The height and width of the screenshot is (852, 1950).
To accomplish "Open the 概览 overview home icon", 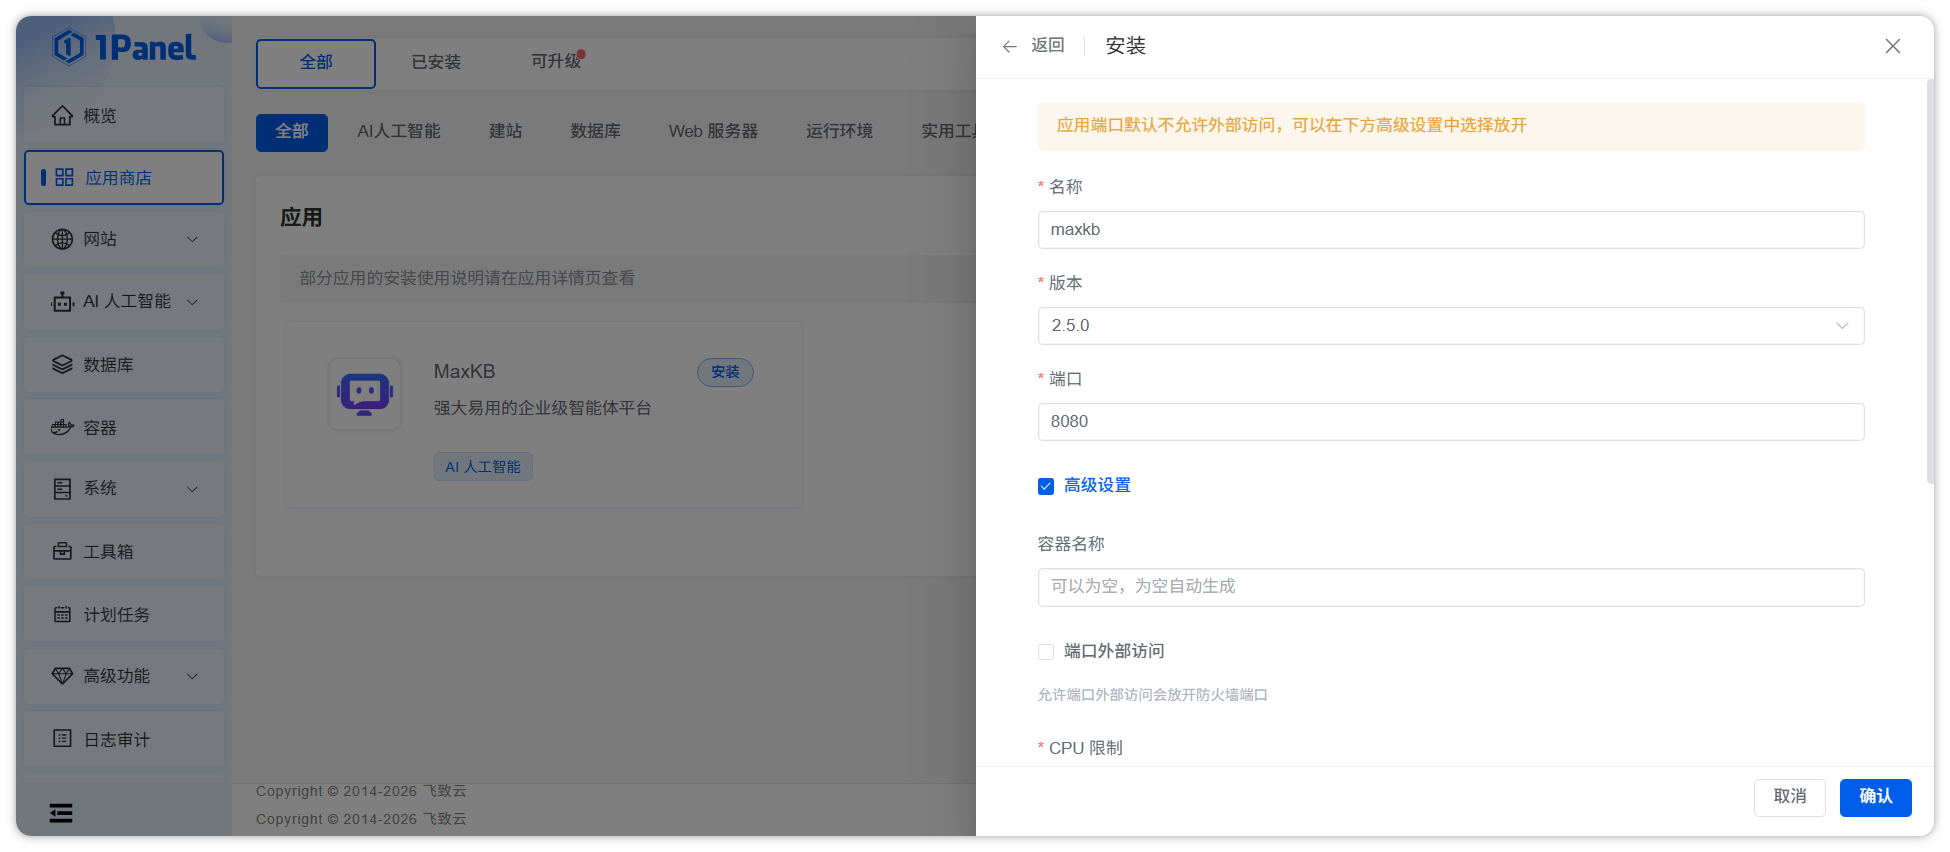I will click(x=62, y=116).
